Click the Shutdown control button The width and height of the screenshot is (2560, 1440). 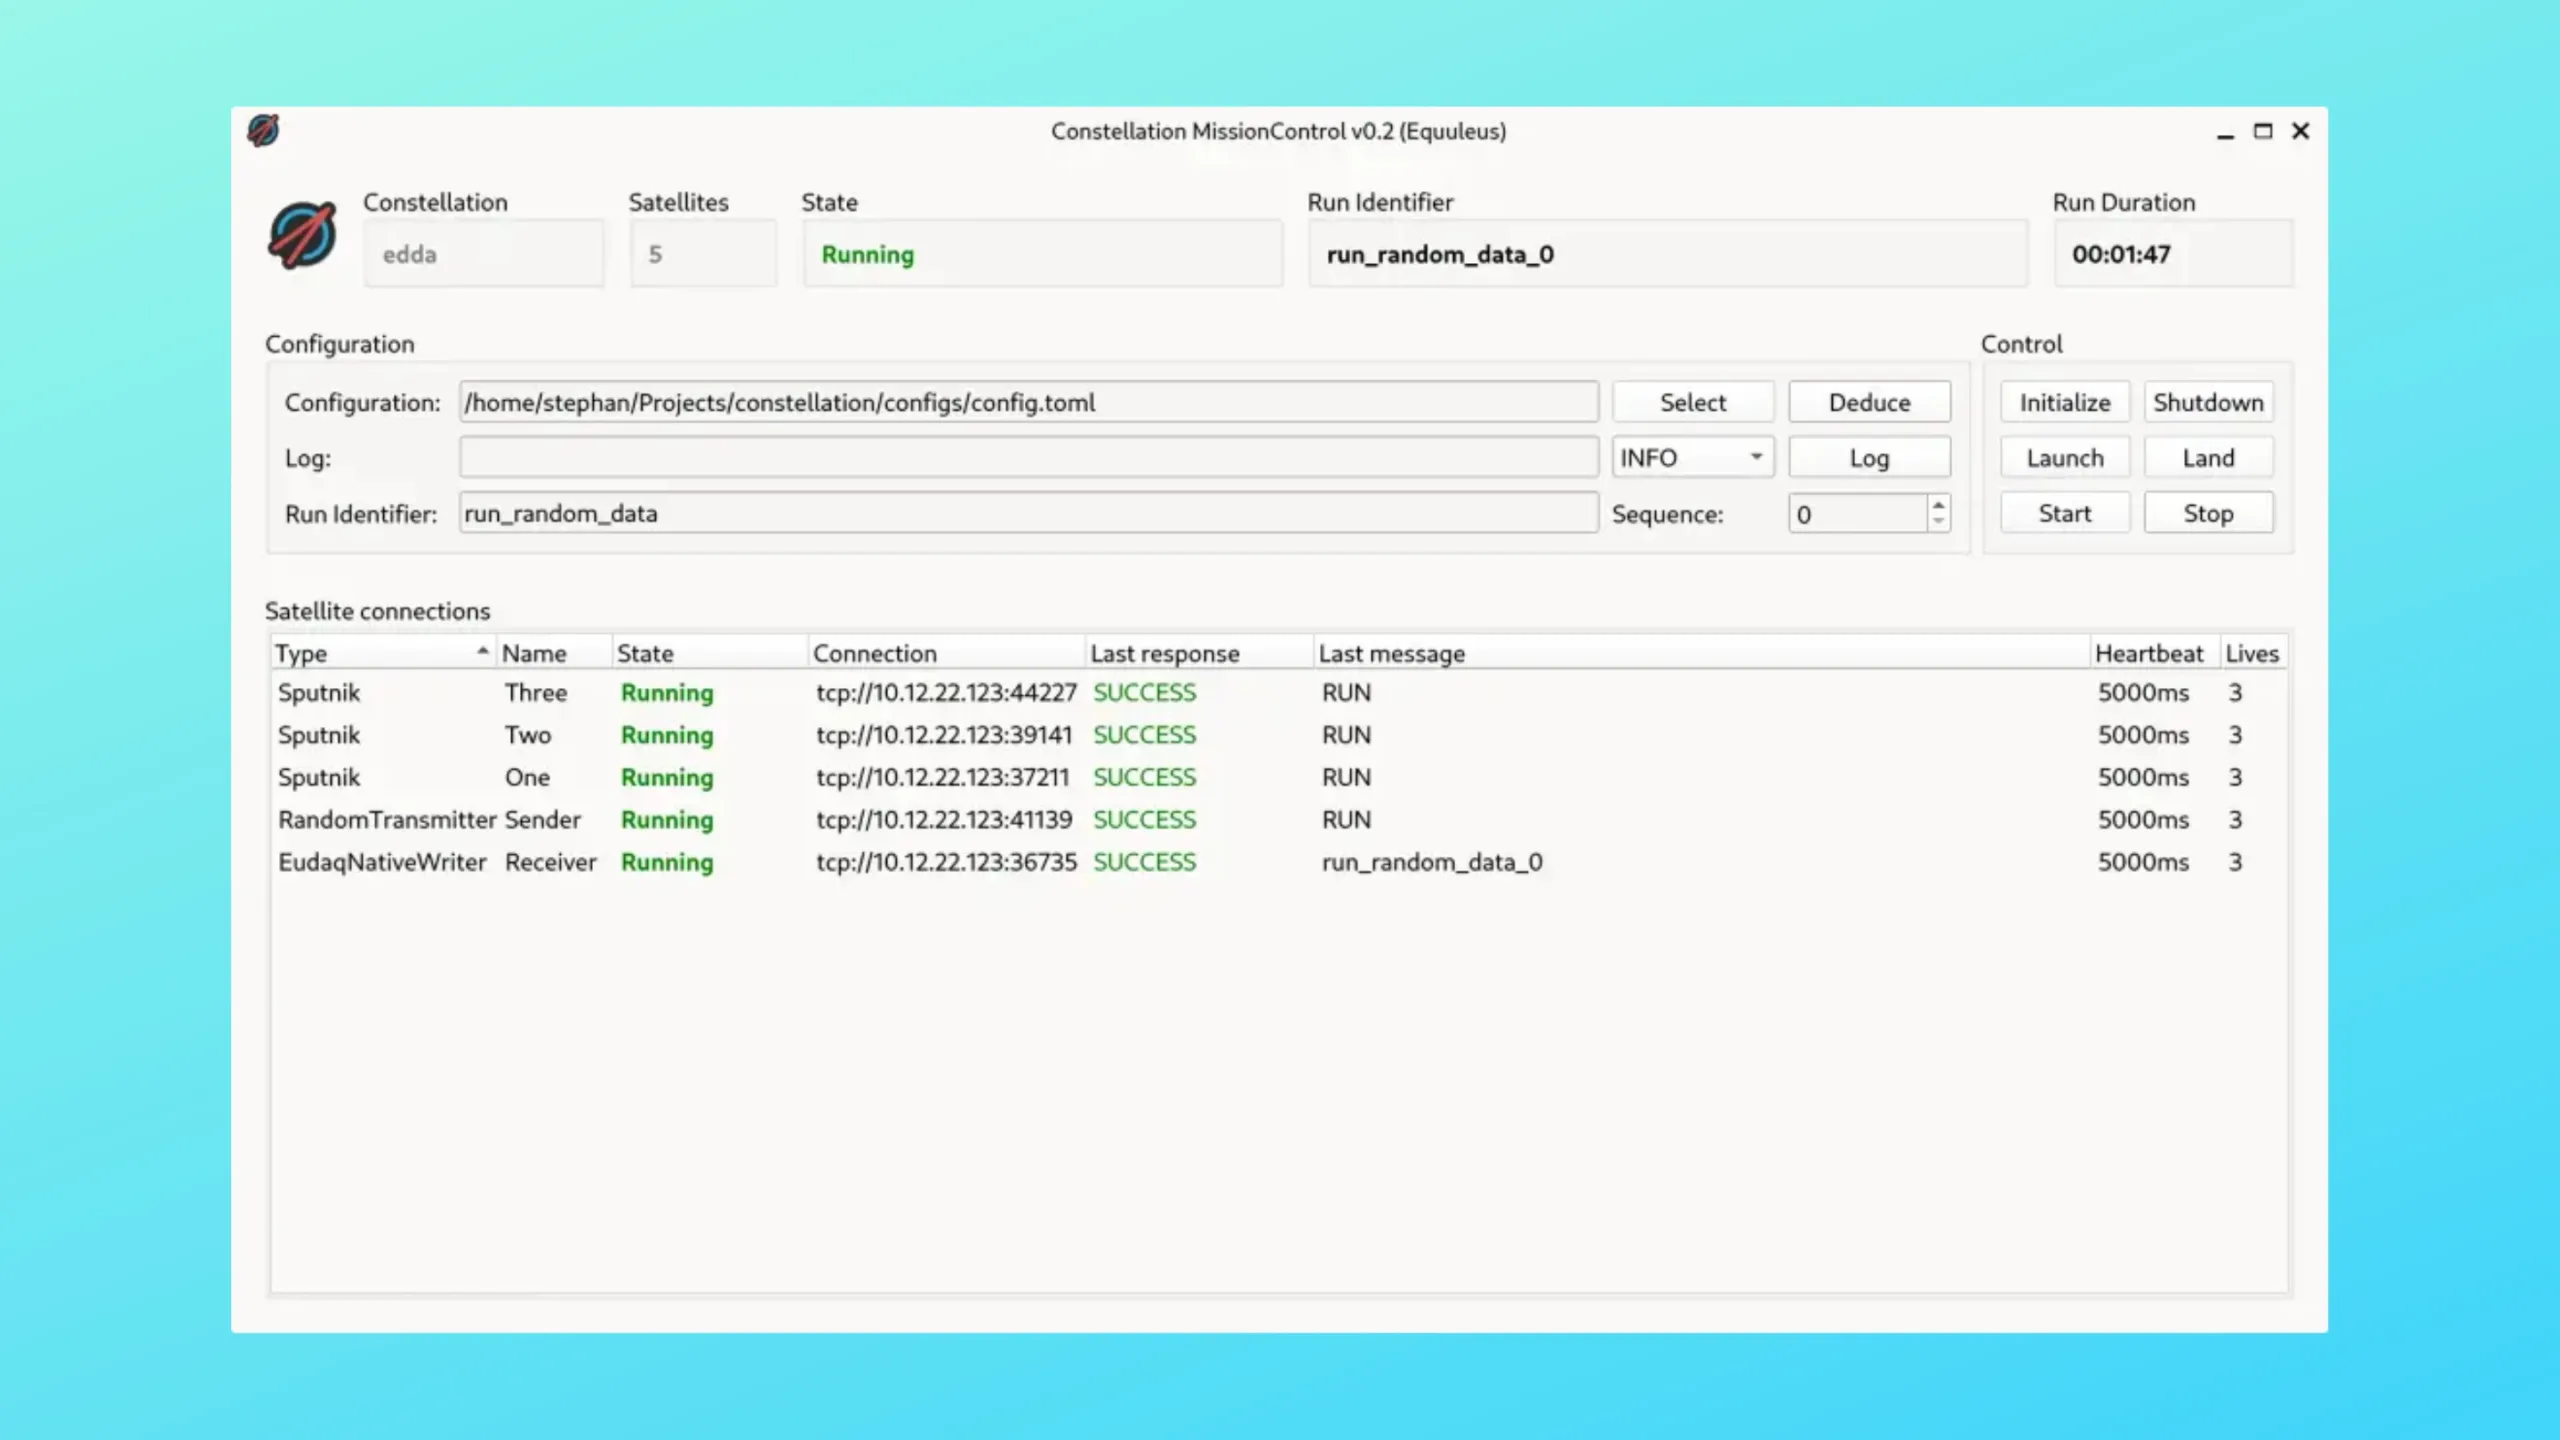pyautogui.click(x=2208, y=402)
